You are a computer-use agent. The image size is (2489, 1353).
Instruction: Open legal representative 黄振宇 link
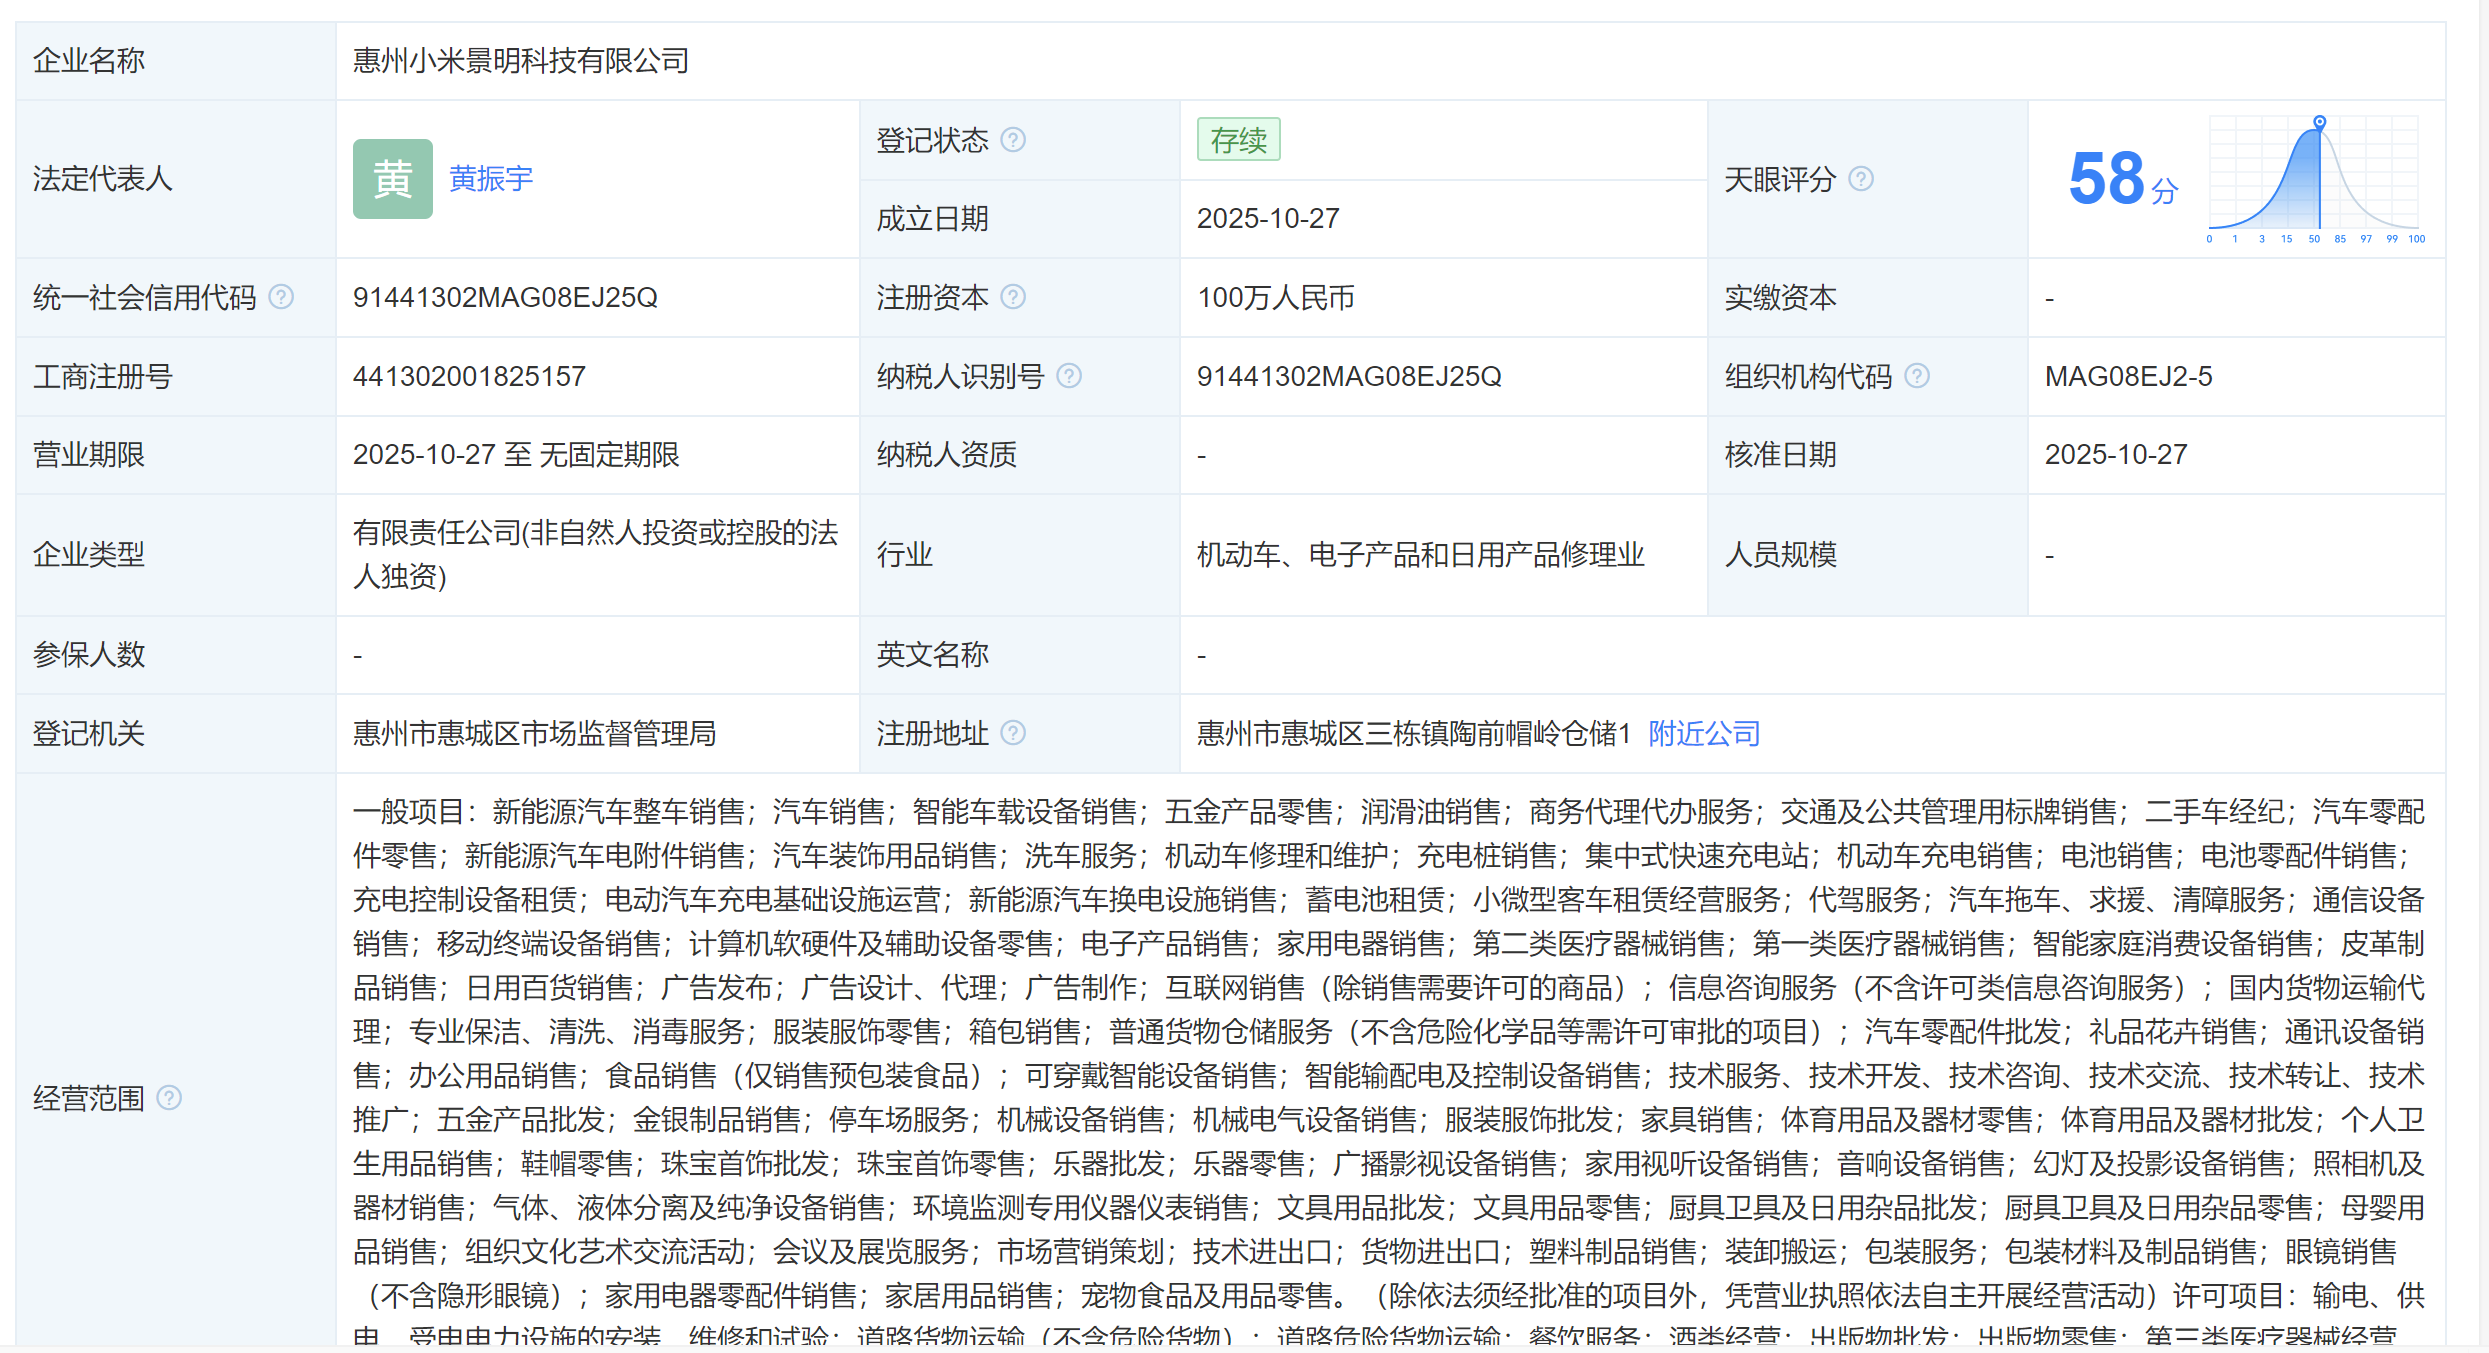491,179
